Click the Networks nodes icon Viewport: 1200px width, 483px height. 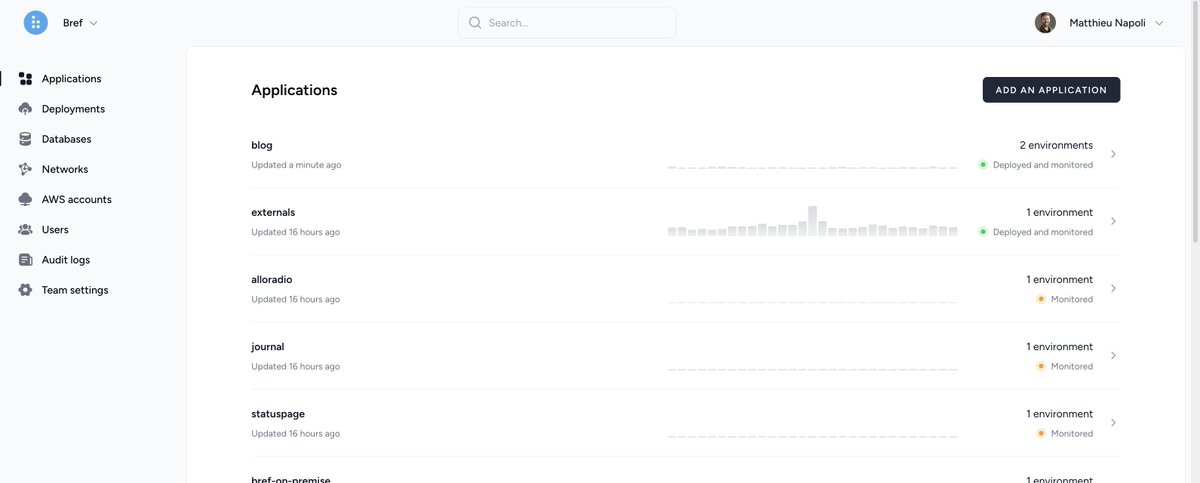tap(26, 169)
